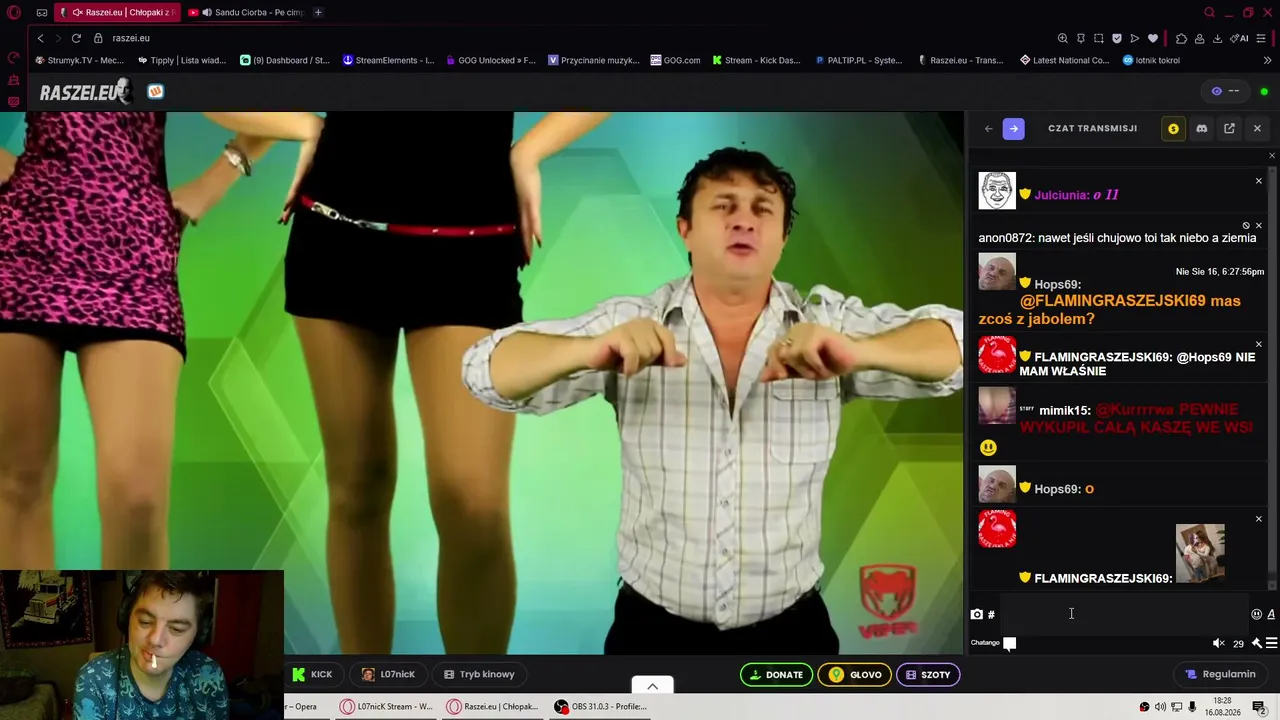
Task: Open the emoji smiley picker in chat
Action: 1256,614
